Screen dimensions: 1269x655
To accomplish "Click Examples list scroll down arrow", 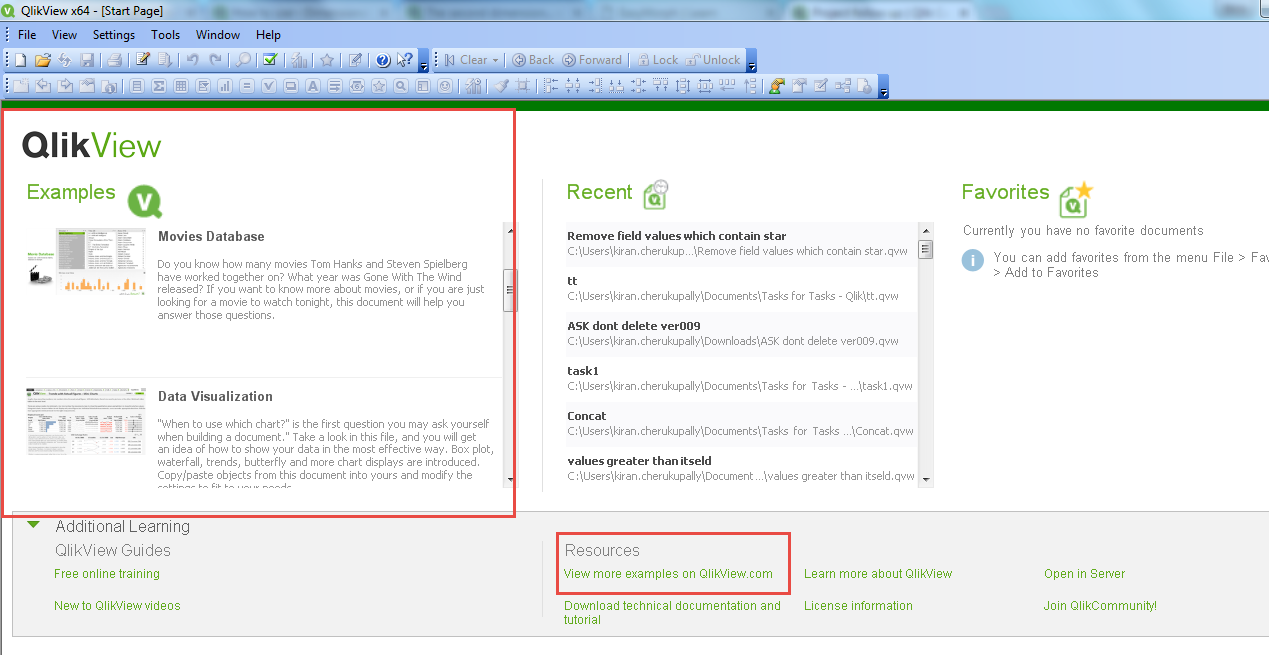I will (510, 480).
